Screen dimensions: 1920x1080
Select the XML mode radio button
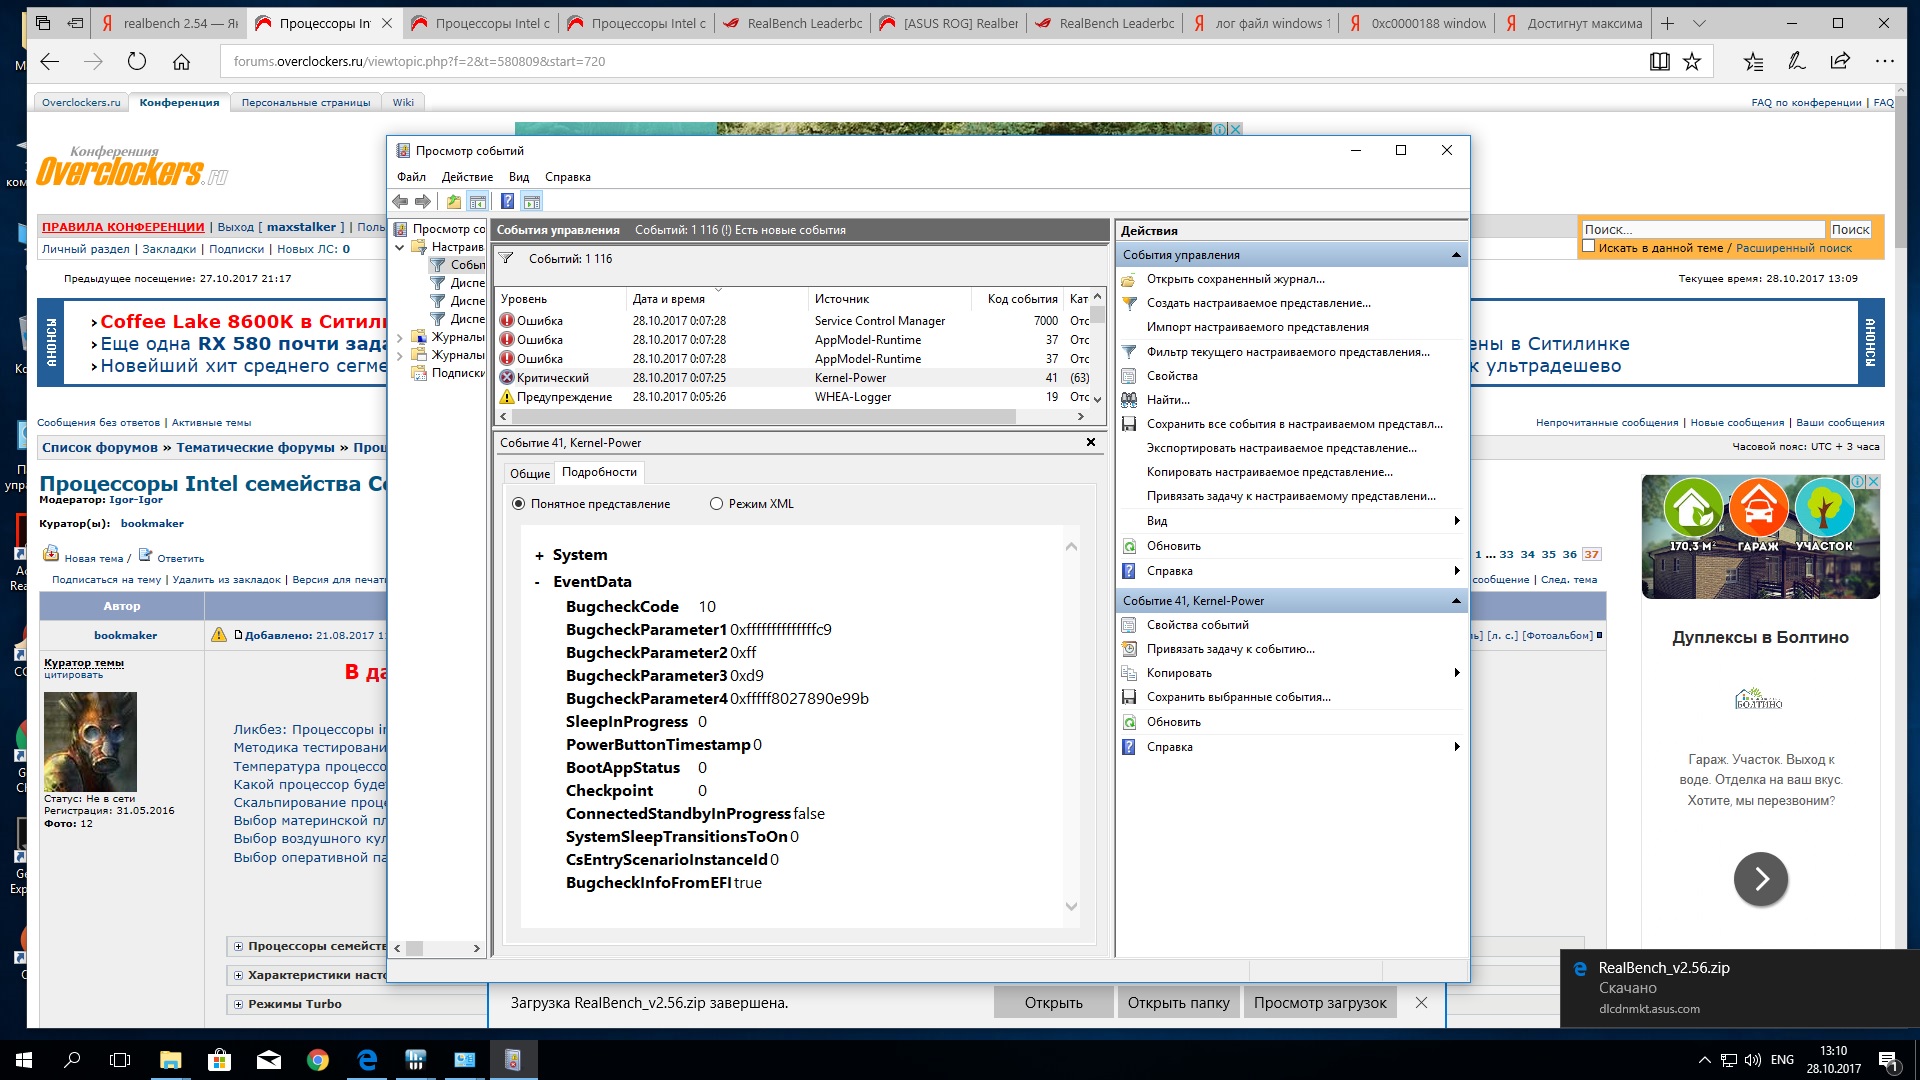716,504
